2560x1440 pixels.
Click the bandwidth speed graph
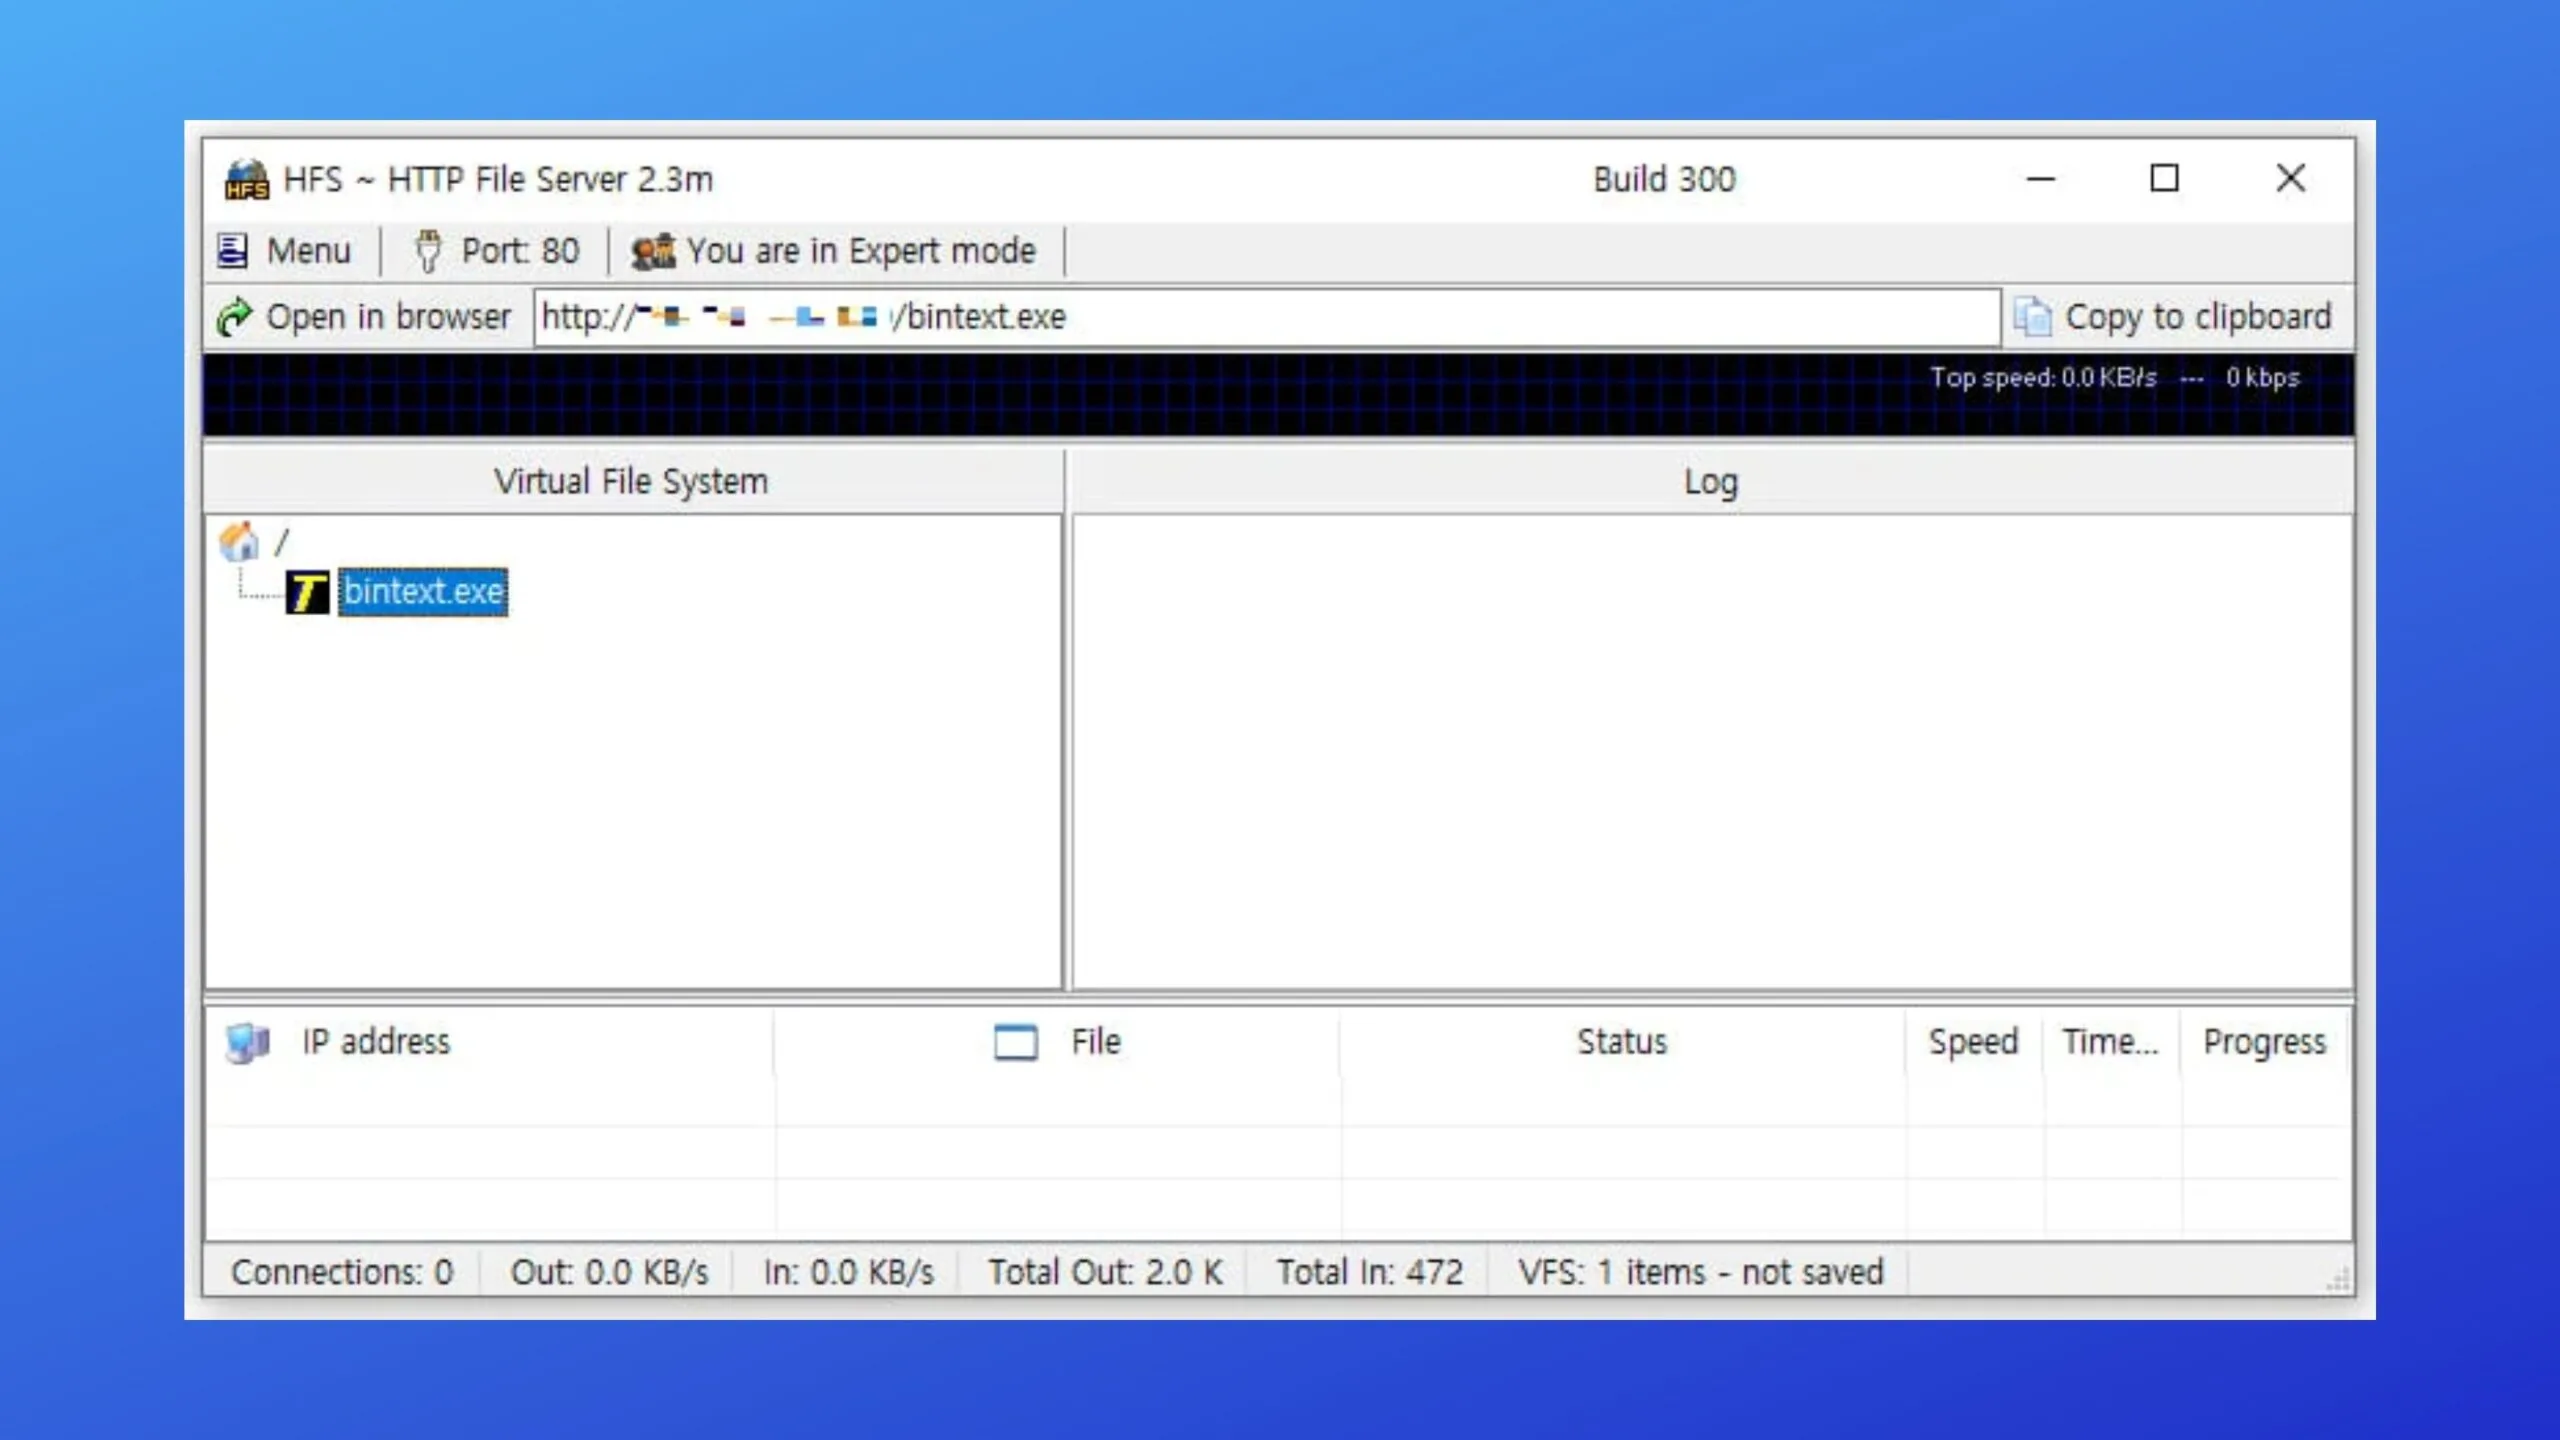1278,395
